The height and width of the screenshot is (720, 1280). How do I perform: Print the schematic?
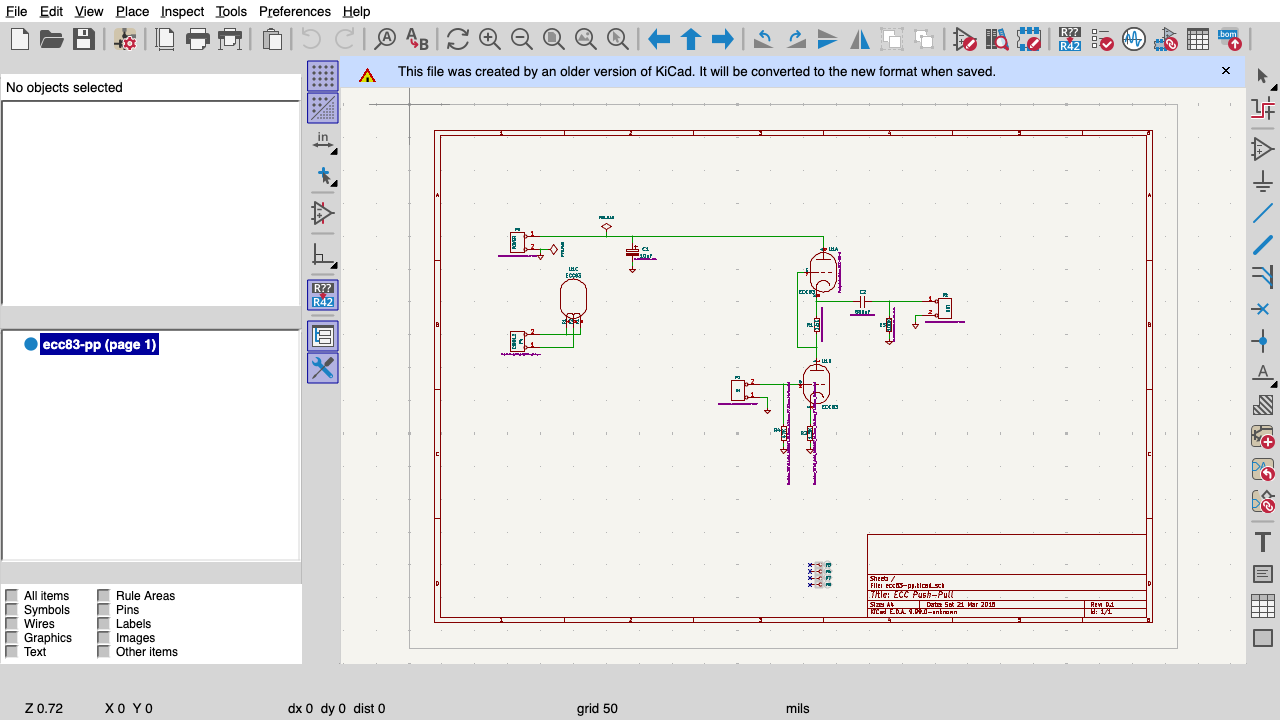(x=198, y=39)
